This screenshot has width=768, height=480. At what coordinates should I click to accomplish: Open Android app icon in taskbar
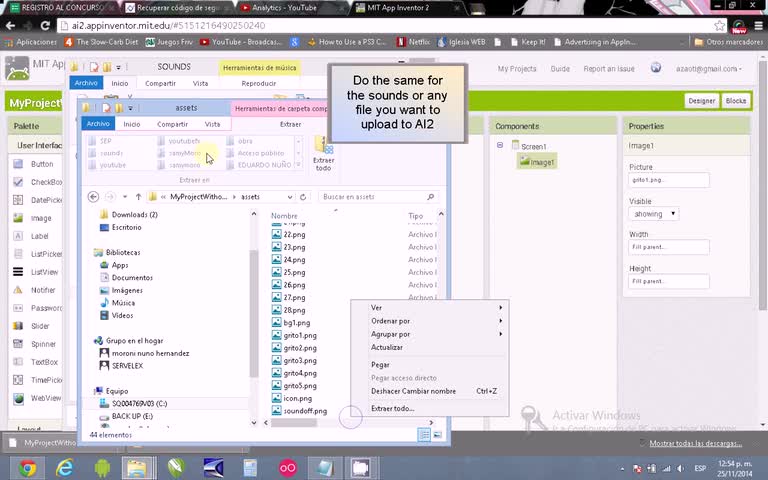click(102, 468)
